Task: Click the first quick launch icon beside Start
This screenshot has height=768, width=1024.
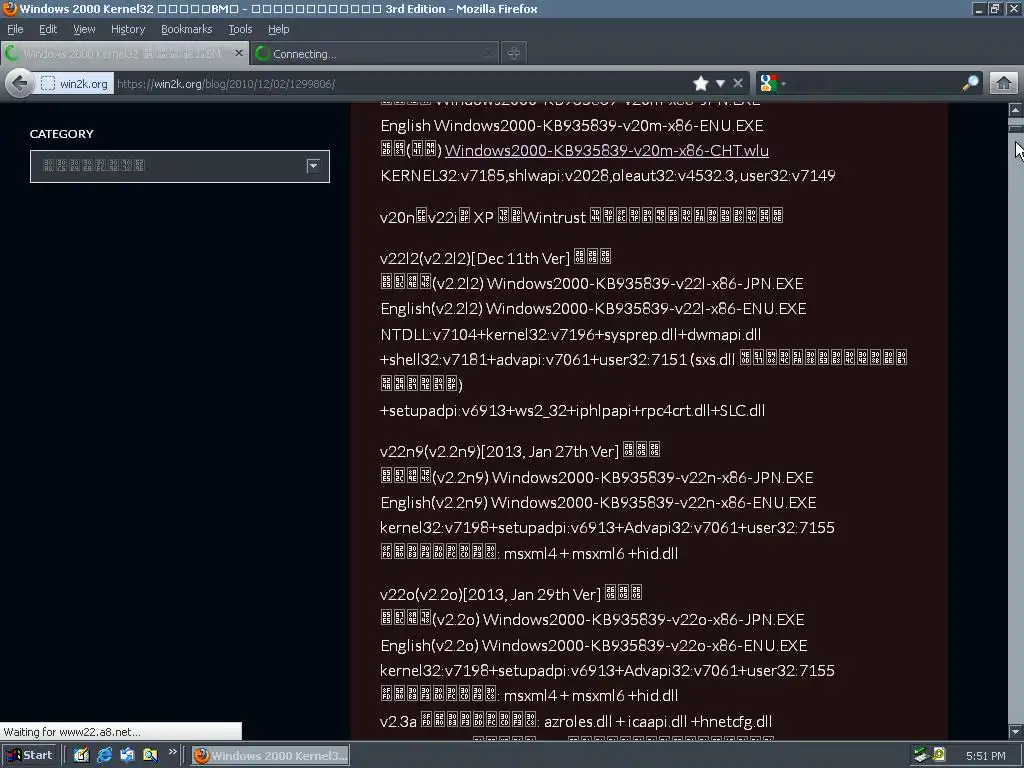Action: pyautogui.click(x=82, y=755)
